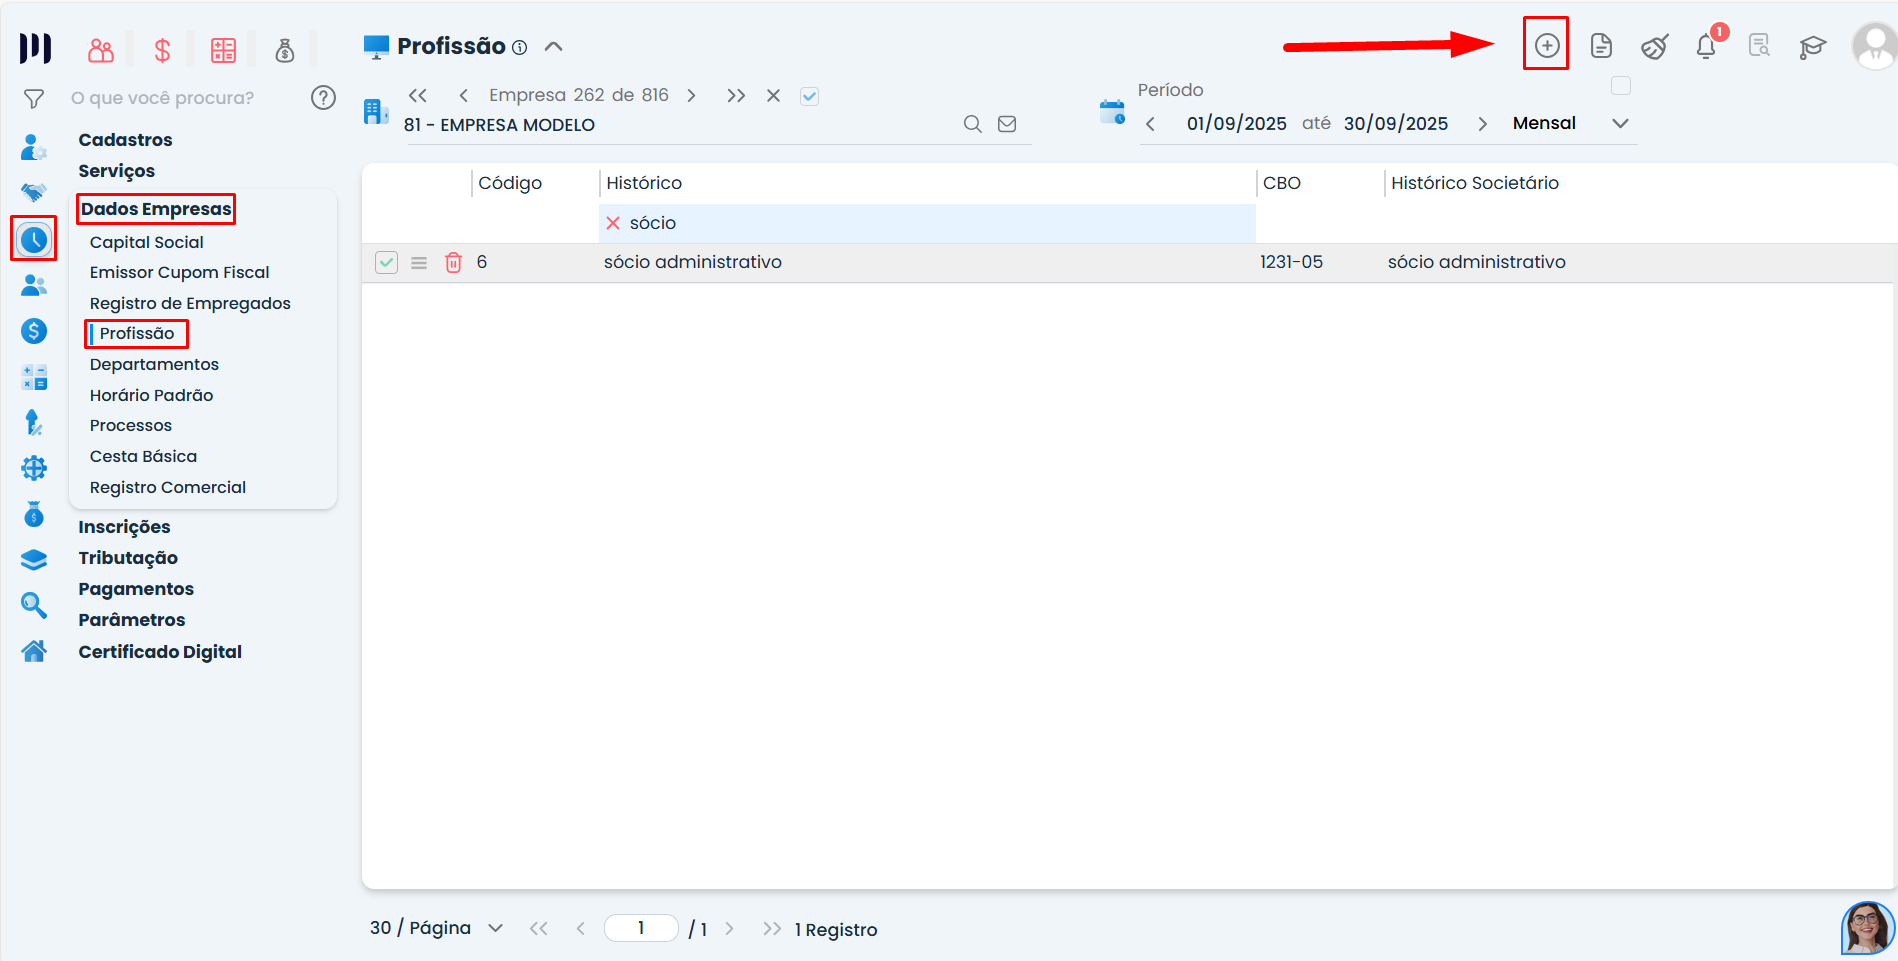
Task: Collapse the Dados Empresas menu
Action: pos(156,209)
